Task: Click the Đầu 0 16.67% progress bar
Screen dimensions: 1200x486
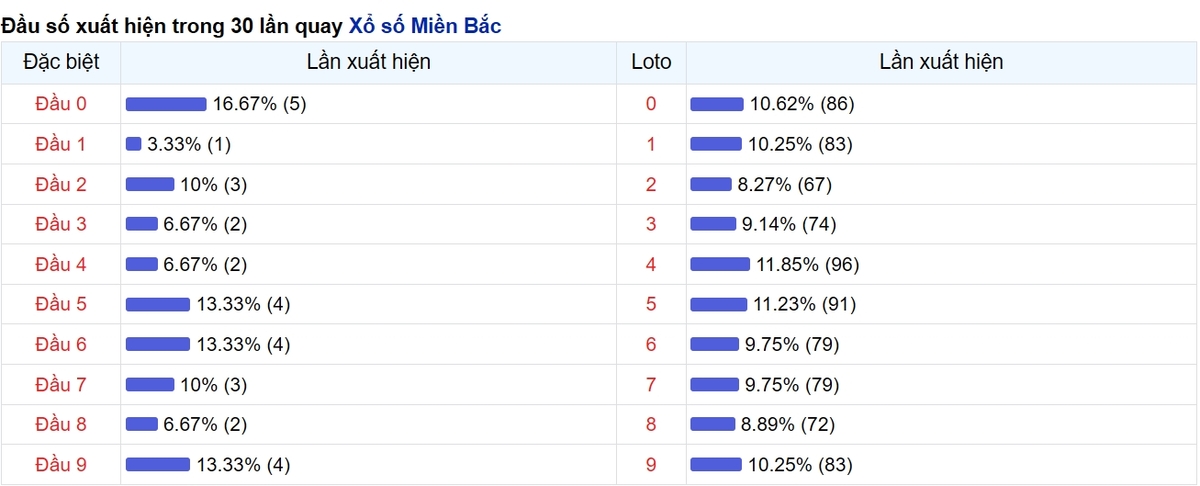Action: coord(166,104)
